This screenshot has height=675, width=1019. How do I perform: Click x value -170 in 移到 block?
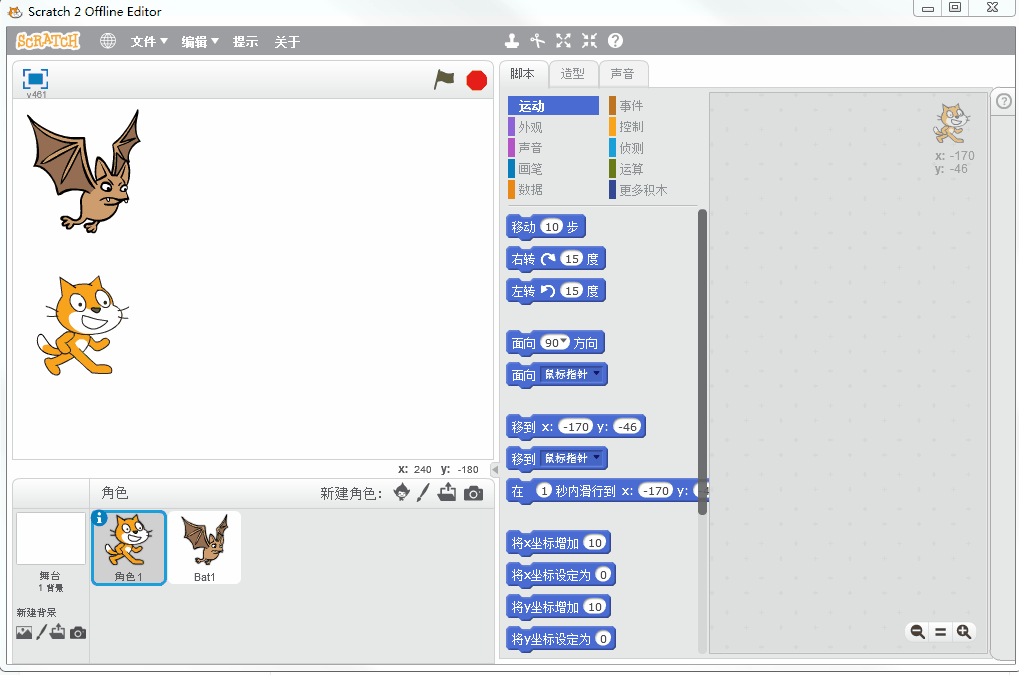click(x=576, y=427)
